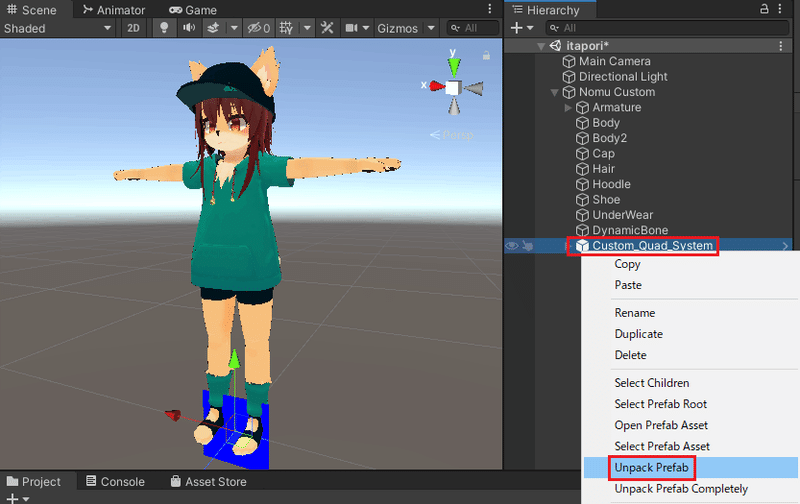Open Custom_Quad_System prefab arrow
This screenshot has width=800, height=504.
click(x=785, y=246)
